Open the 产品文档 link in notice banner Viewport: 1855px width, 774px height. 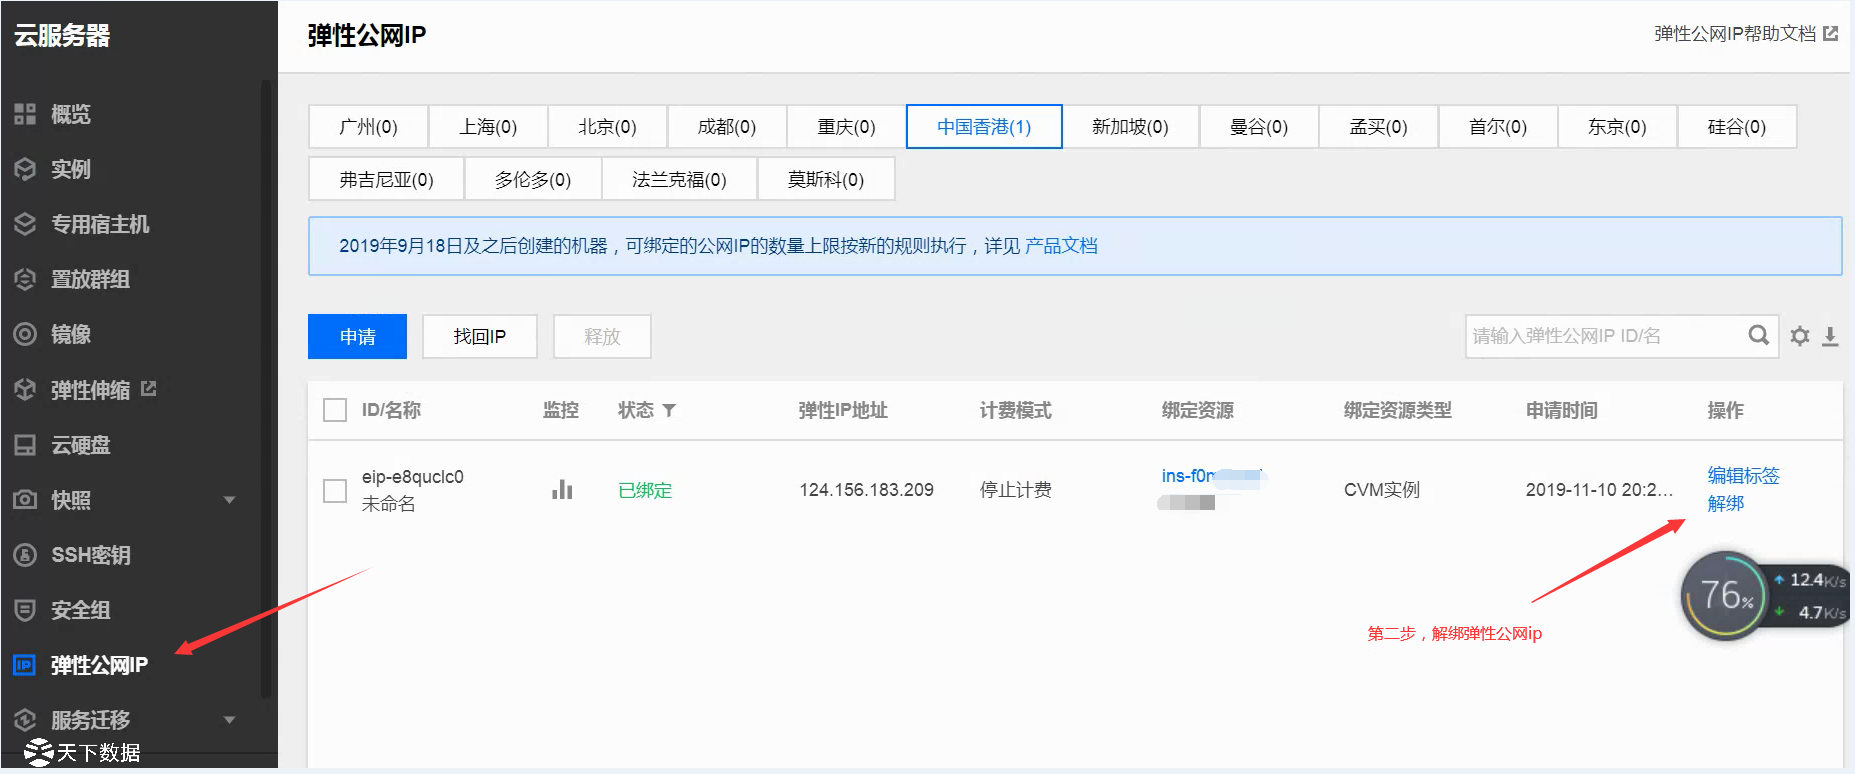pos(1061,246)
